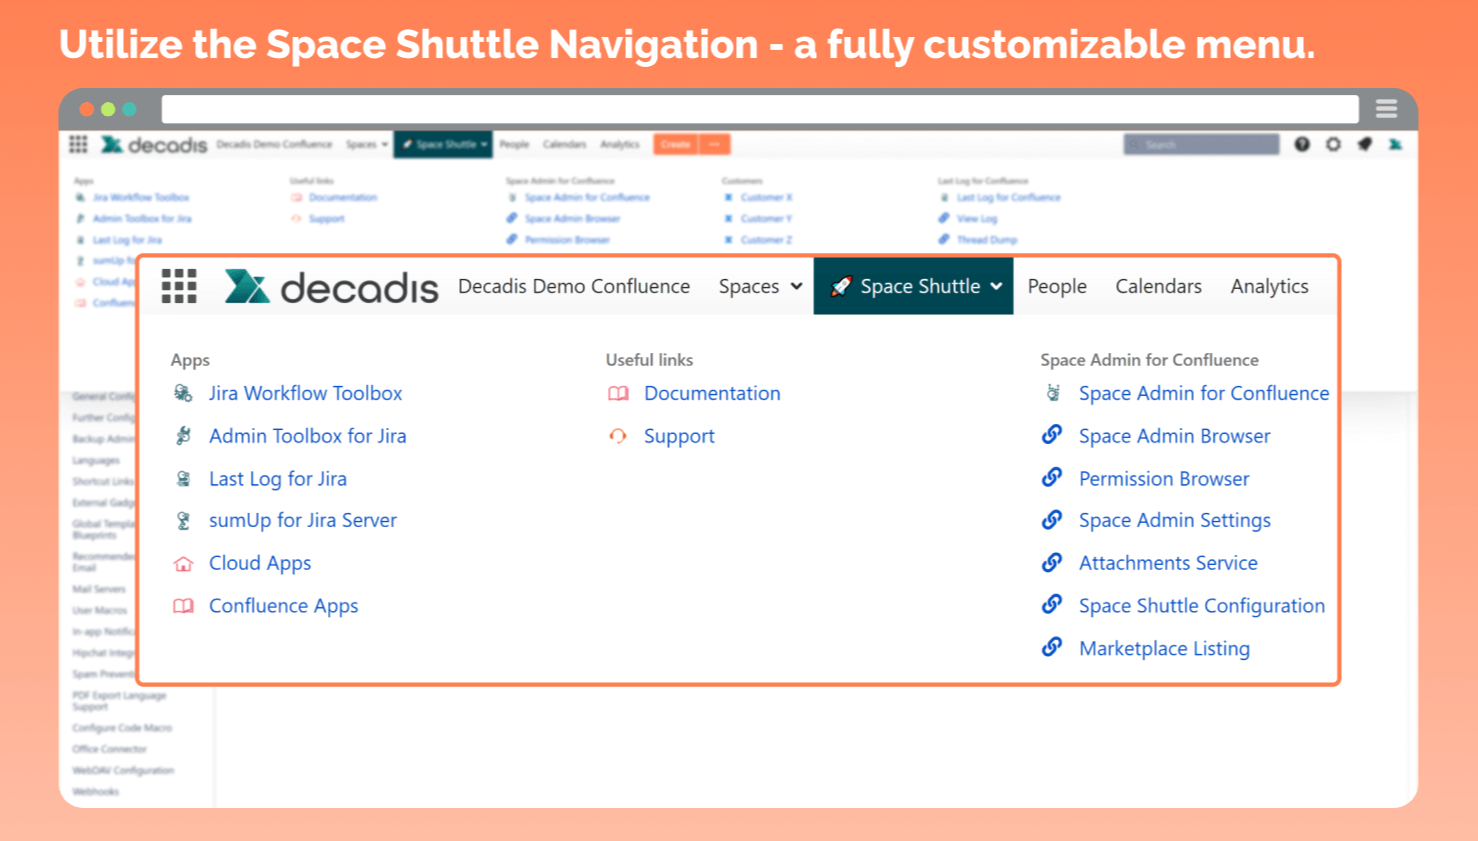Screen dimensions: 1478x841
Task: Open the enlarged Space Admin Browser link
Action: coord(1175,436)
